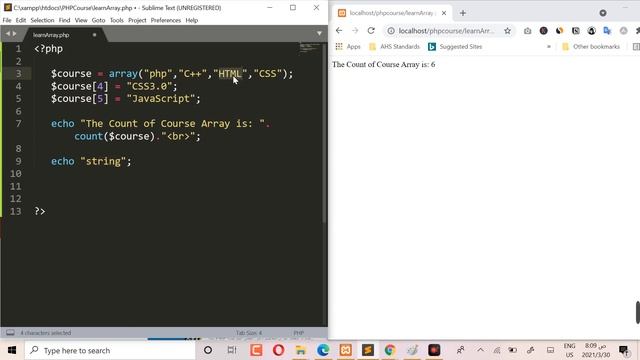
Task: Click the browser address bar URL
Action: [447, 31]
